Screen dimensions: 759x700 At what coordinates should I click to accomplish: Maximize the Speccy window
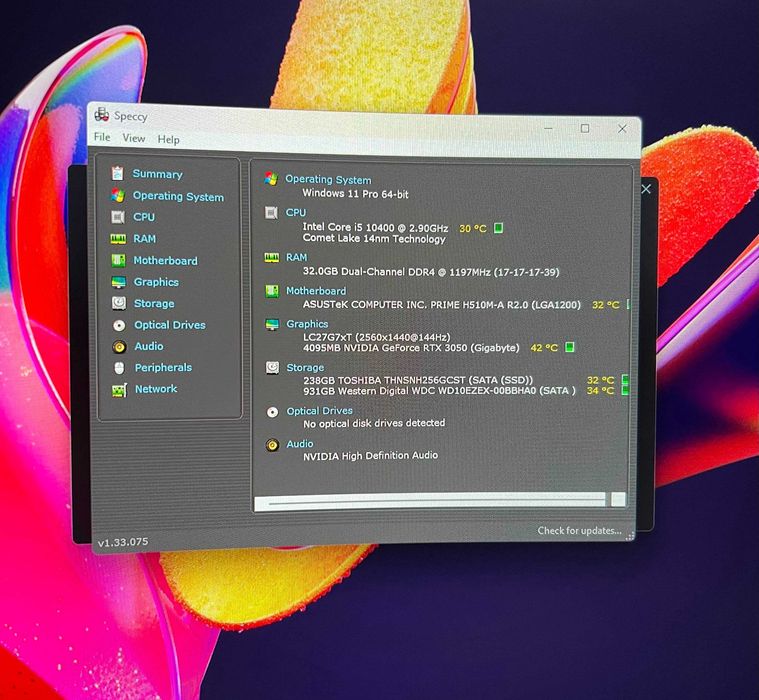coord(585,128)
